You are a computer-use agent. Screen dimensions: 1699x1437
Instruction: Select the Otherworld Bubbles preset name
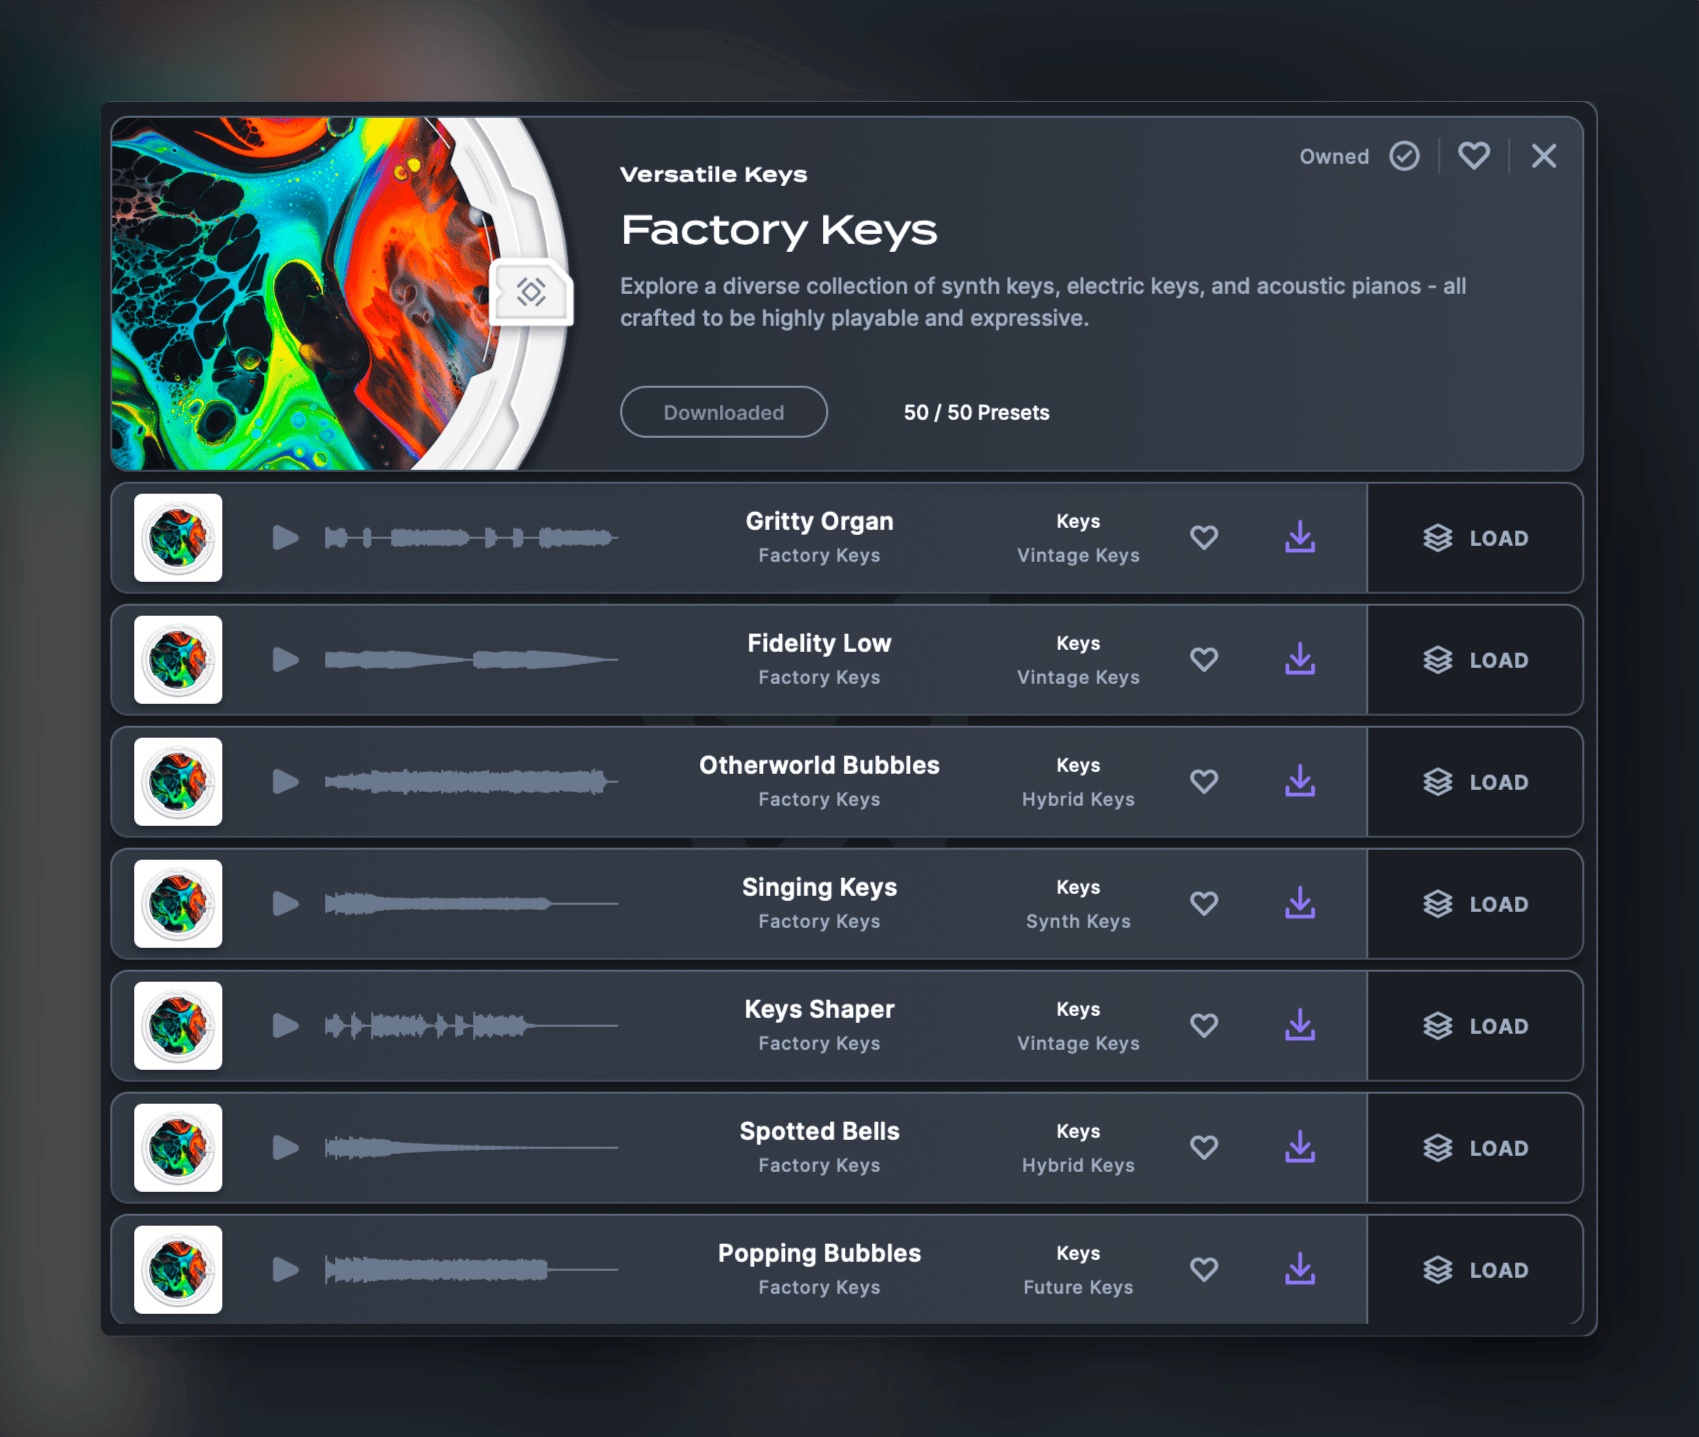click(x=819, y=766)
